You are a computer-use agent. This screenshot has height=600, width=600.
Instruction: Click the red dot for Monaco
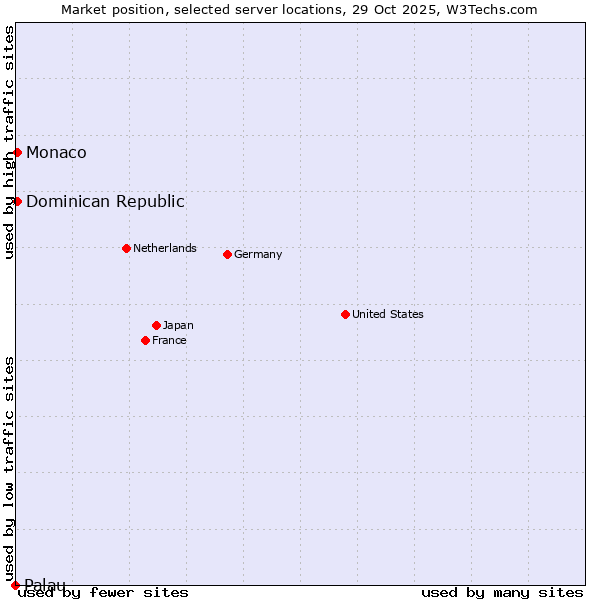17,152
